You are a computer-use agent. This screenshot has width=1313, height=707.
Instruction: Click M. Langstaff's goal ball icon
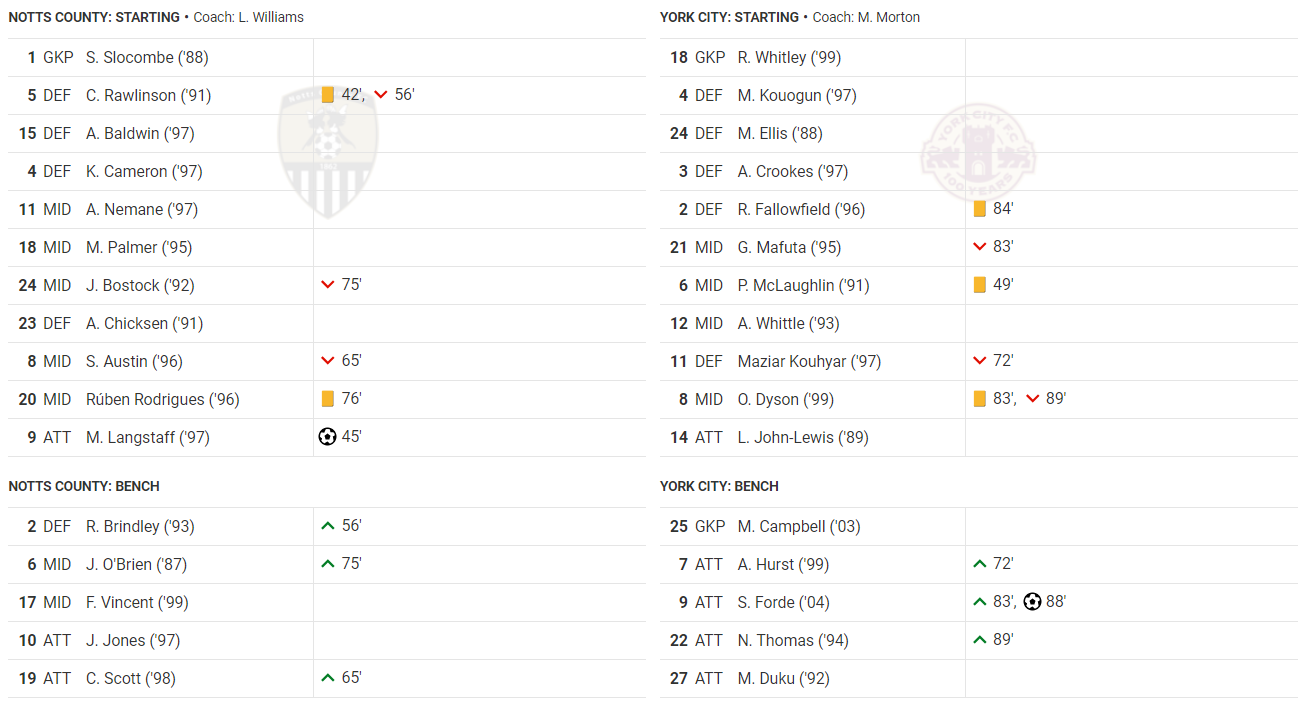click(x=327, y=437)
